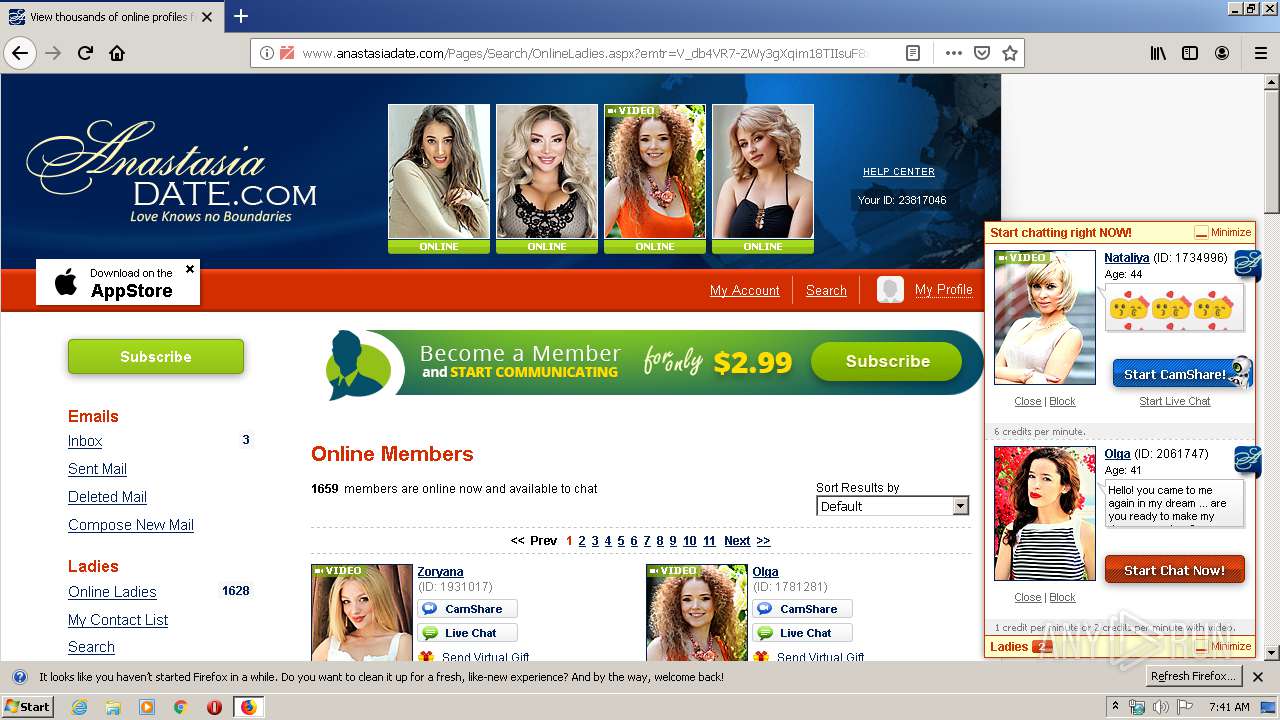Open the Online Ladies list

coord(112,592)
